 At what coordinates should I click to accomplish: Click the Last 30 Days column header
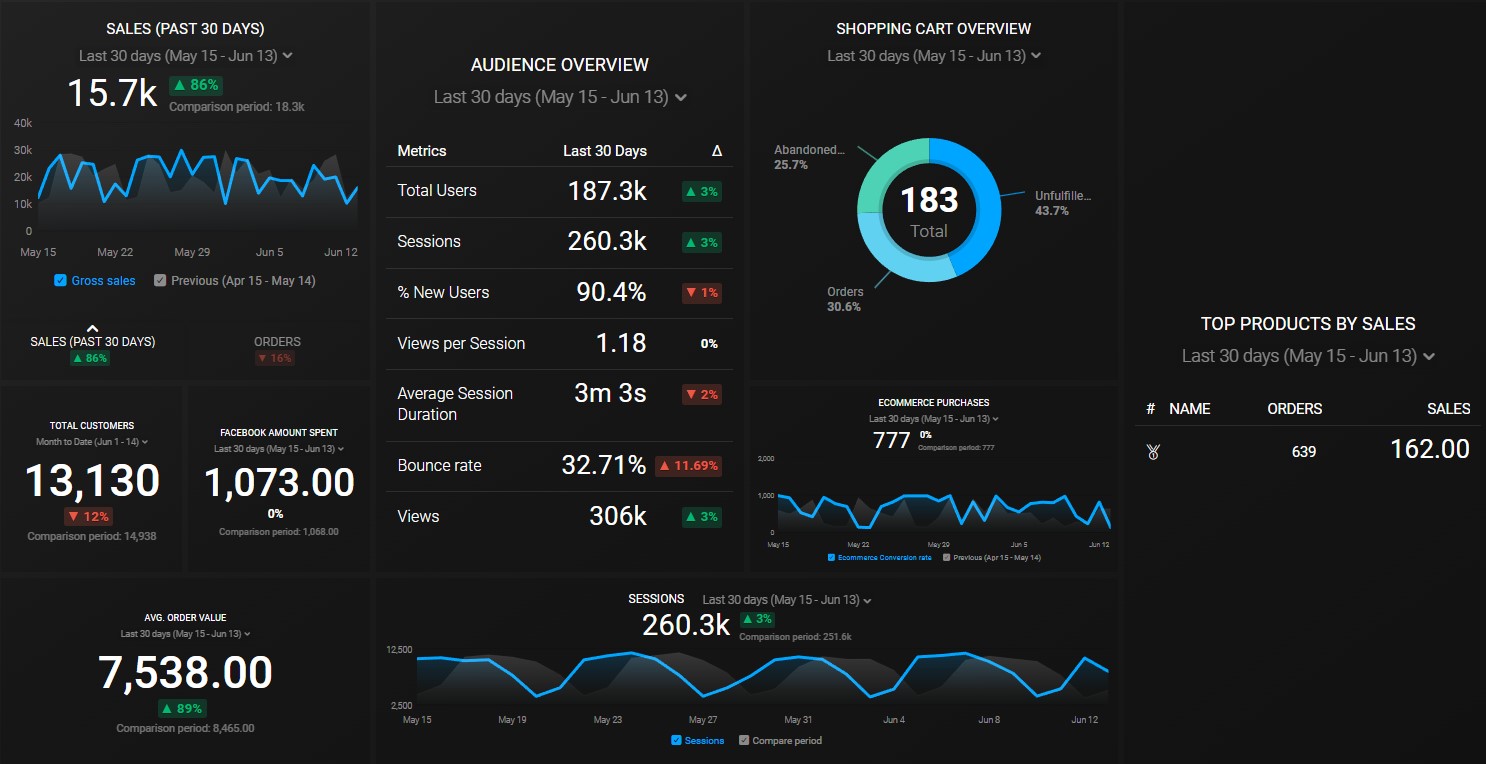pos(605,151)
